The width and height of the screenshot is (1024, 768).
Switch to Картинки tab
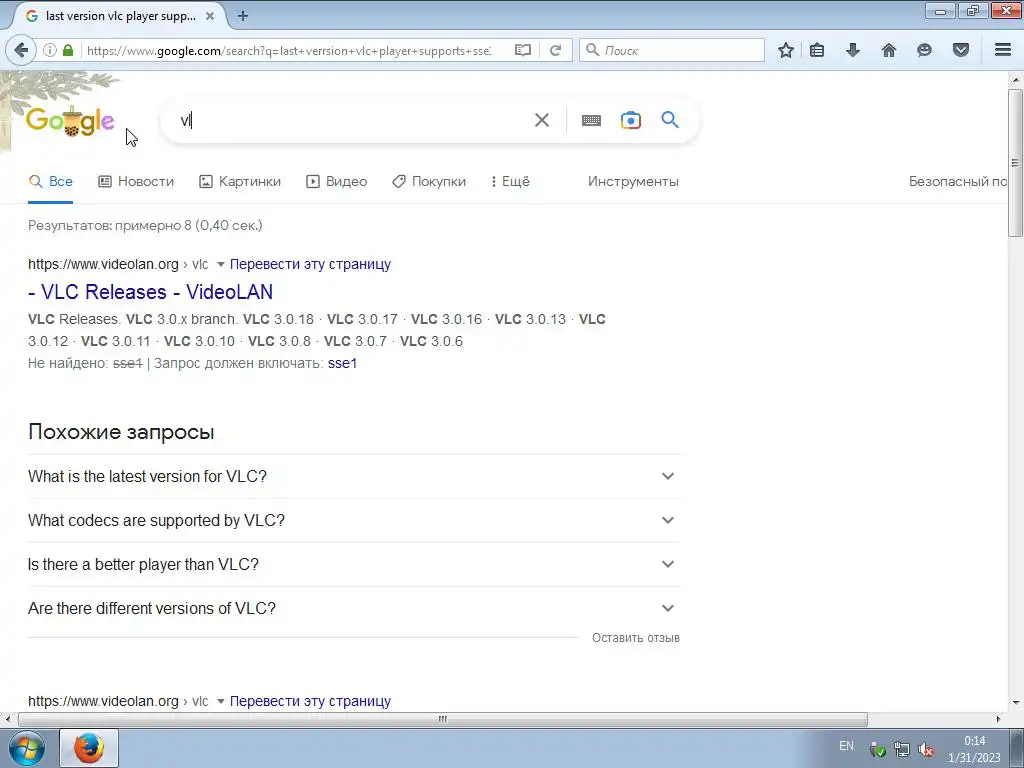point(240,182)
